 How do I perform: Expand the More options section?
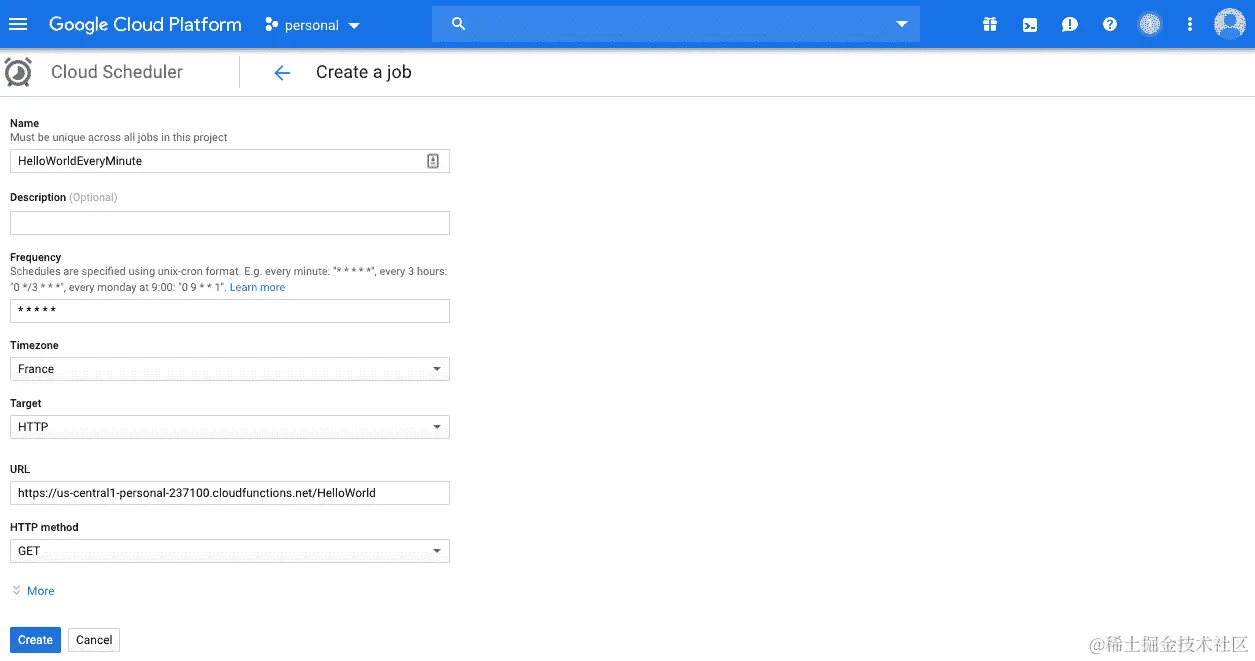[33, 591]
